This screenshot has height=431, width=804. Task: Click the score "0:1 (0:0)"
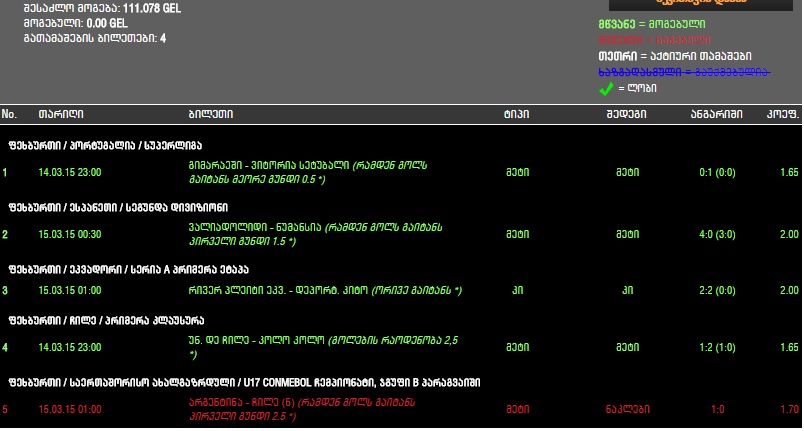(717, 172)
